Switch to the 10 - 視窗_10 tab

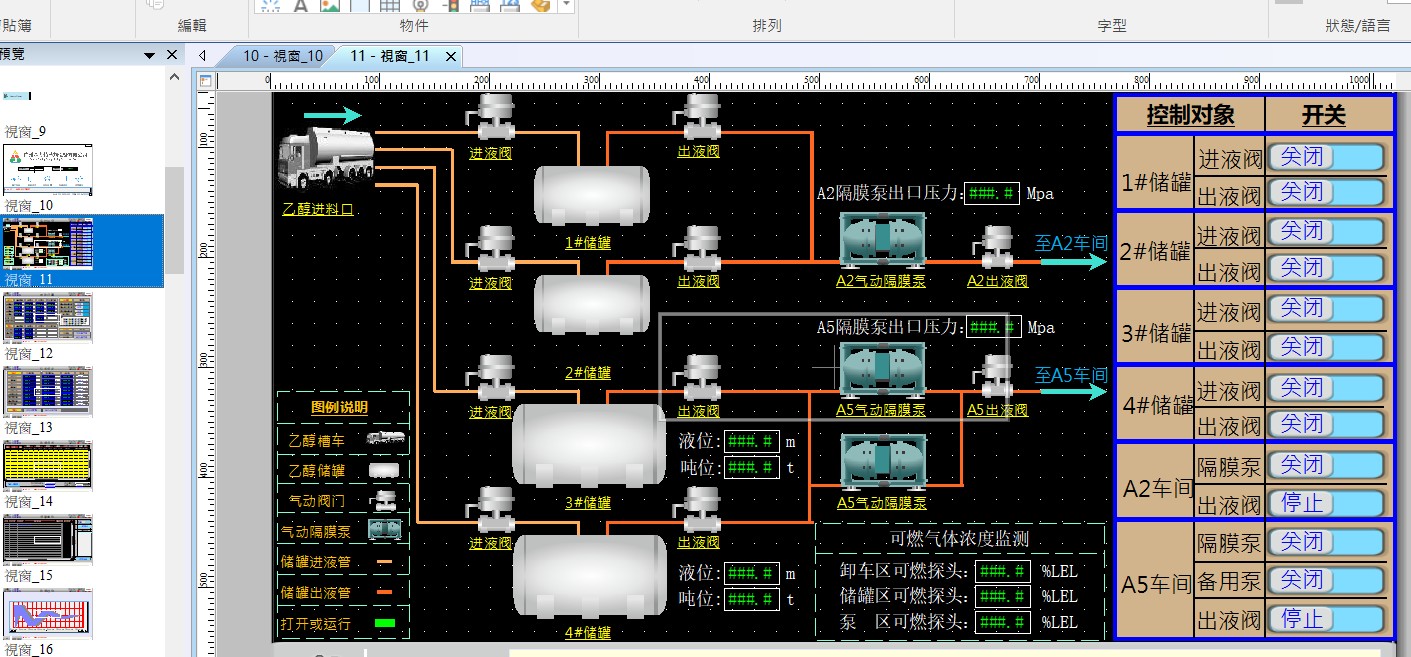[283, 56]
